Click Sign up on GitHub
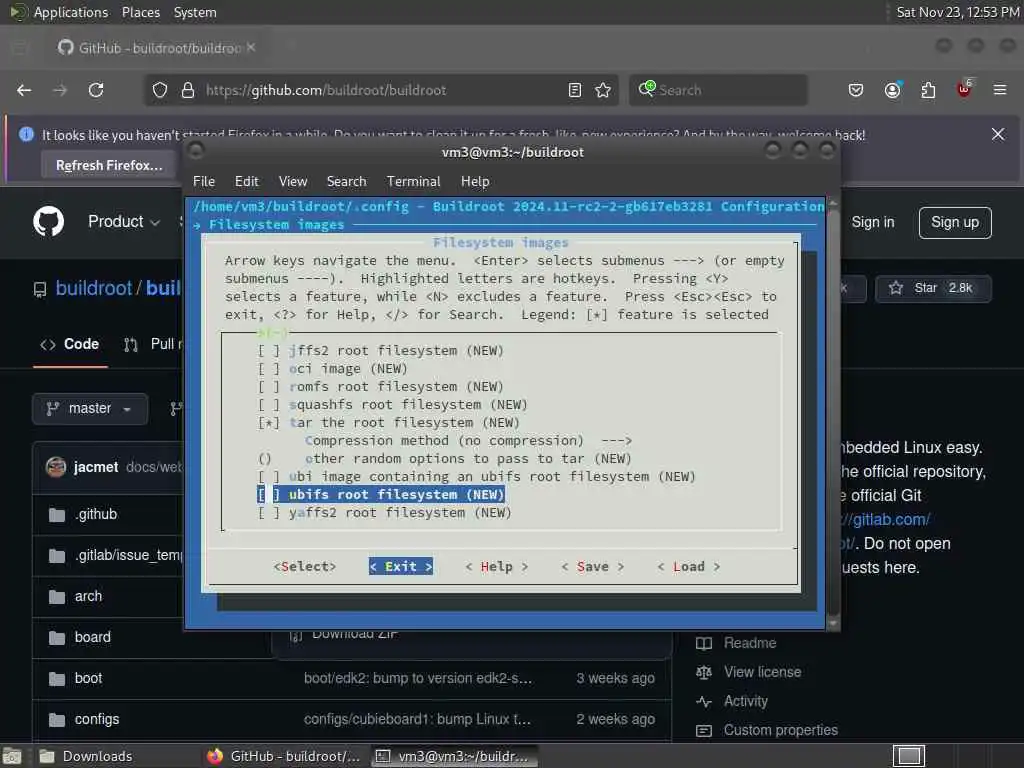1024x768 pixels. coord(955,223)
